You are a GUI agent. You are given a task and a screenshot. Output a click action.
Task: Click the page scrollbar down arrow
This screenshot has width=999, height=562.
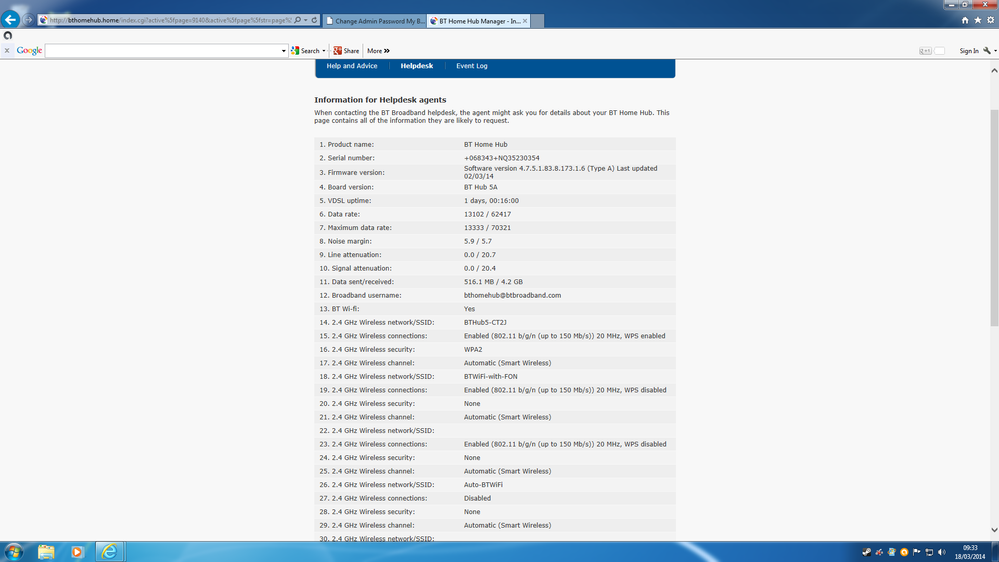pyautogui.click(x=994, y=530)
